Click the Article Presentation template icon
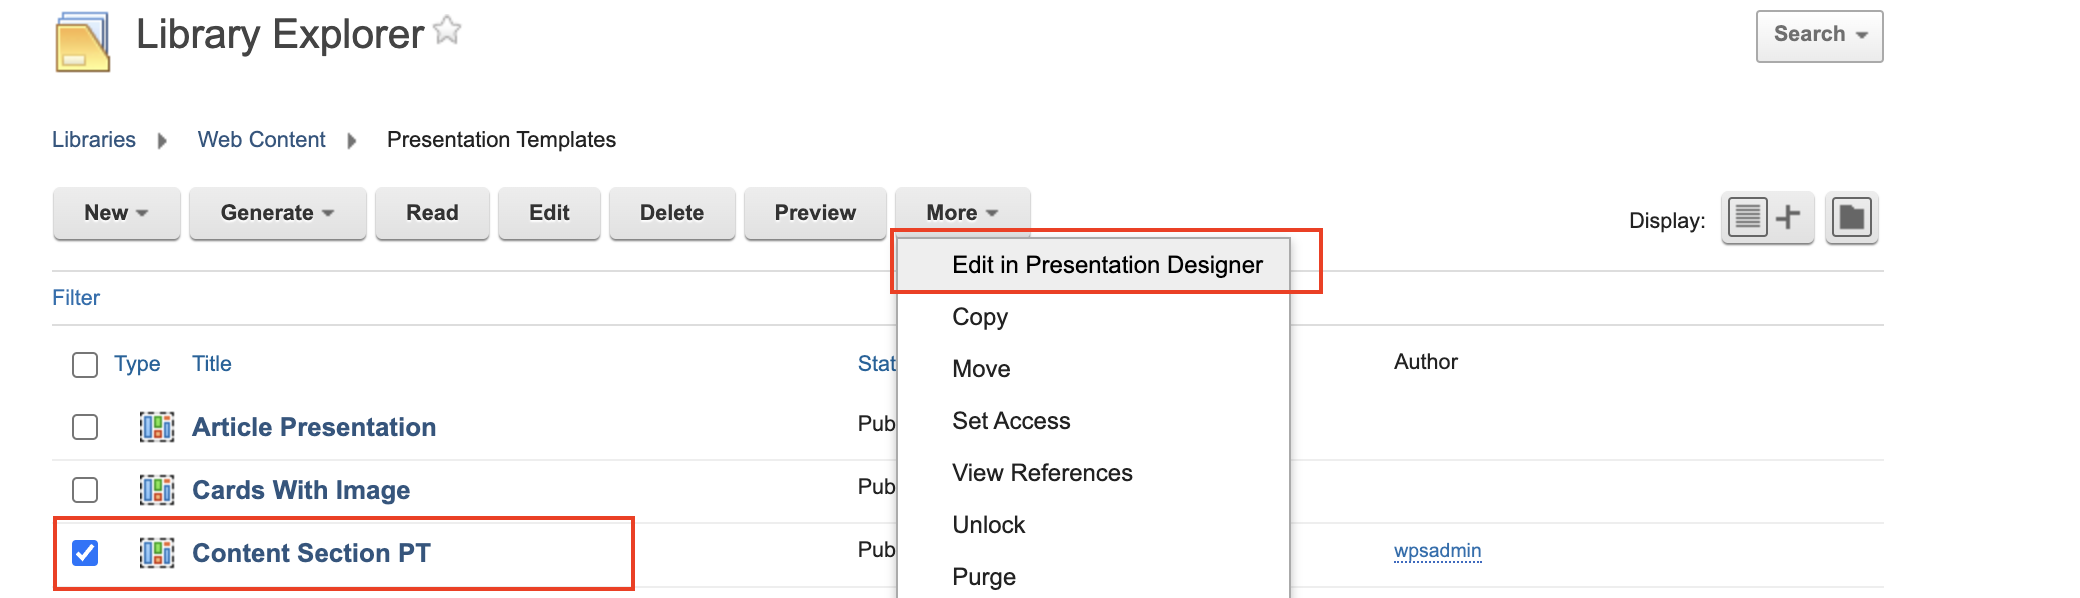2080x598 pixels. 157,427
